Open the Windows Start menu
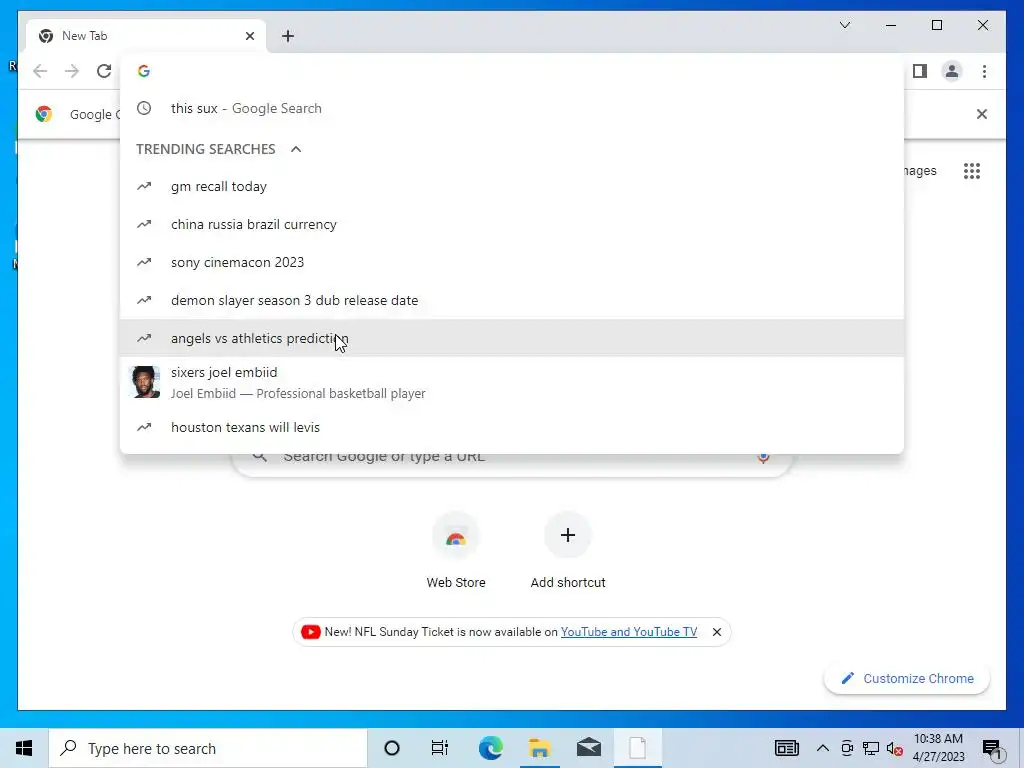The height and width of the screenshot is (768, 1024). click(24, 748)
